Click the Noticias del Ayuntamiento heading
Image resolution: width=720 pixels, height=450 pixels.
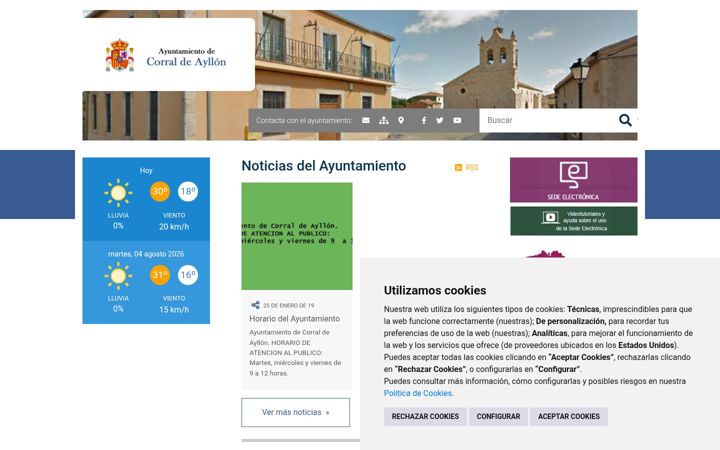tap(324, 166)
